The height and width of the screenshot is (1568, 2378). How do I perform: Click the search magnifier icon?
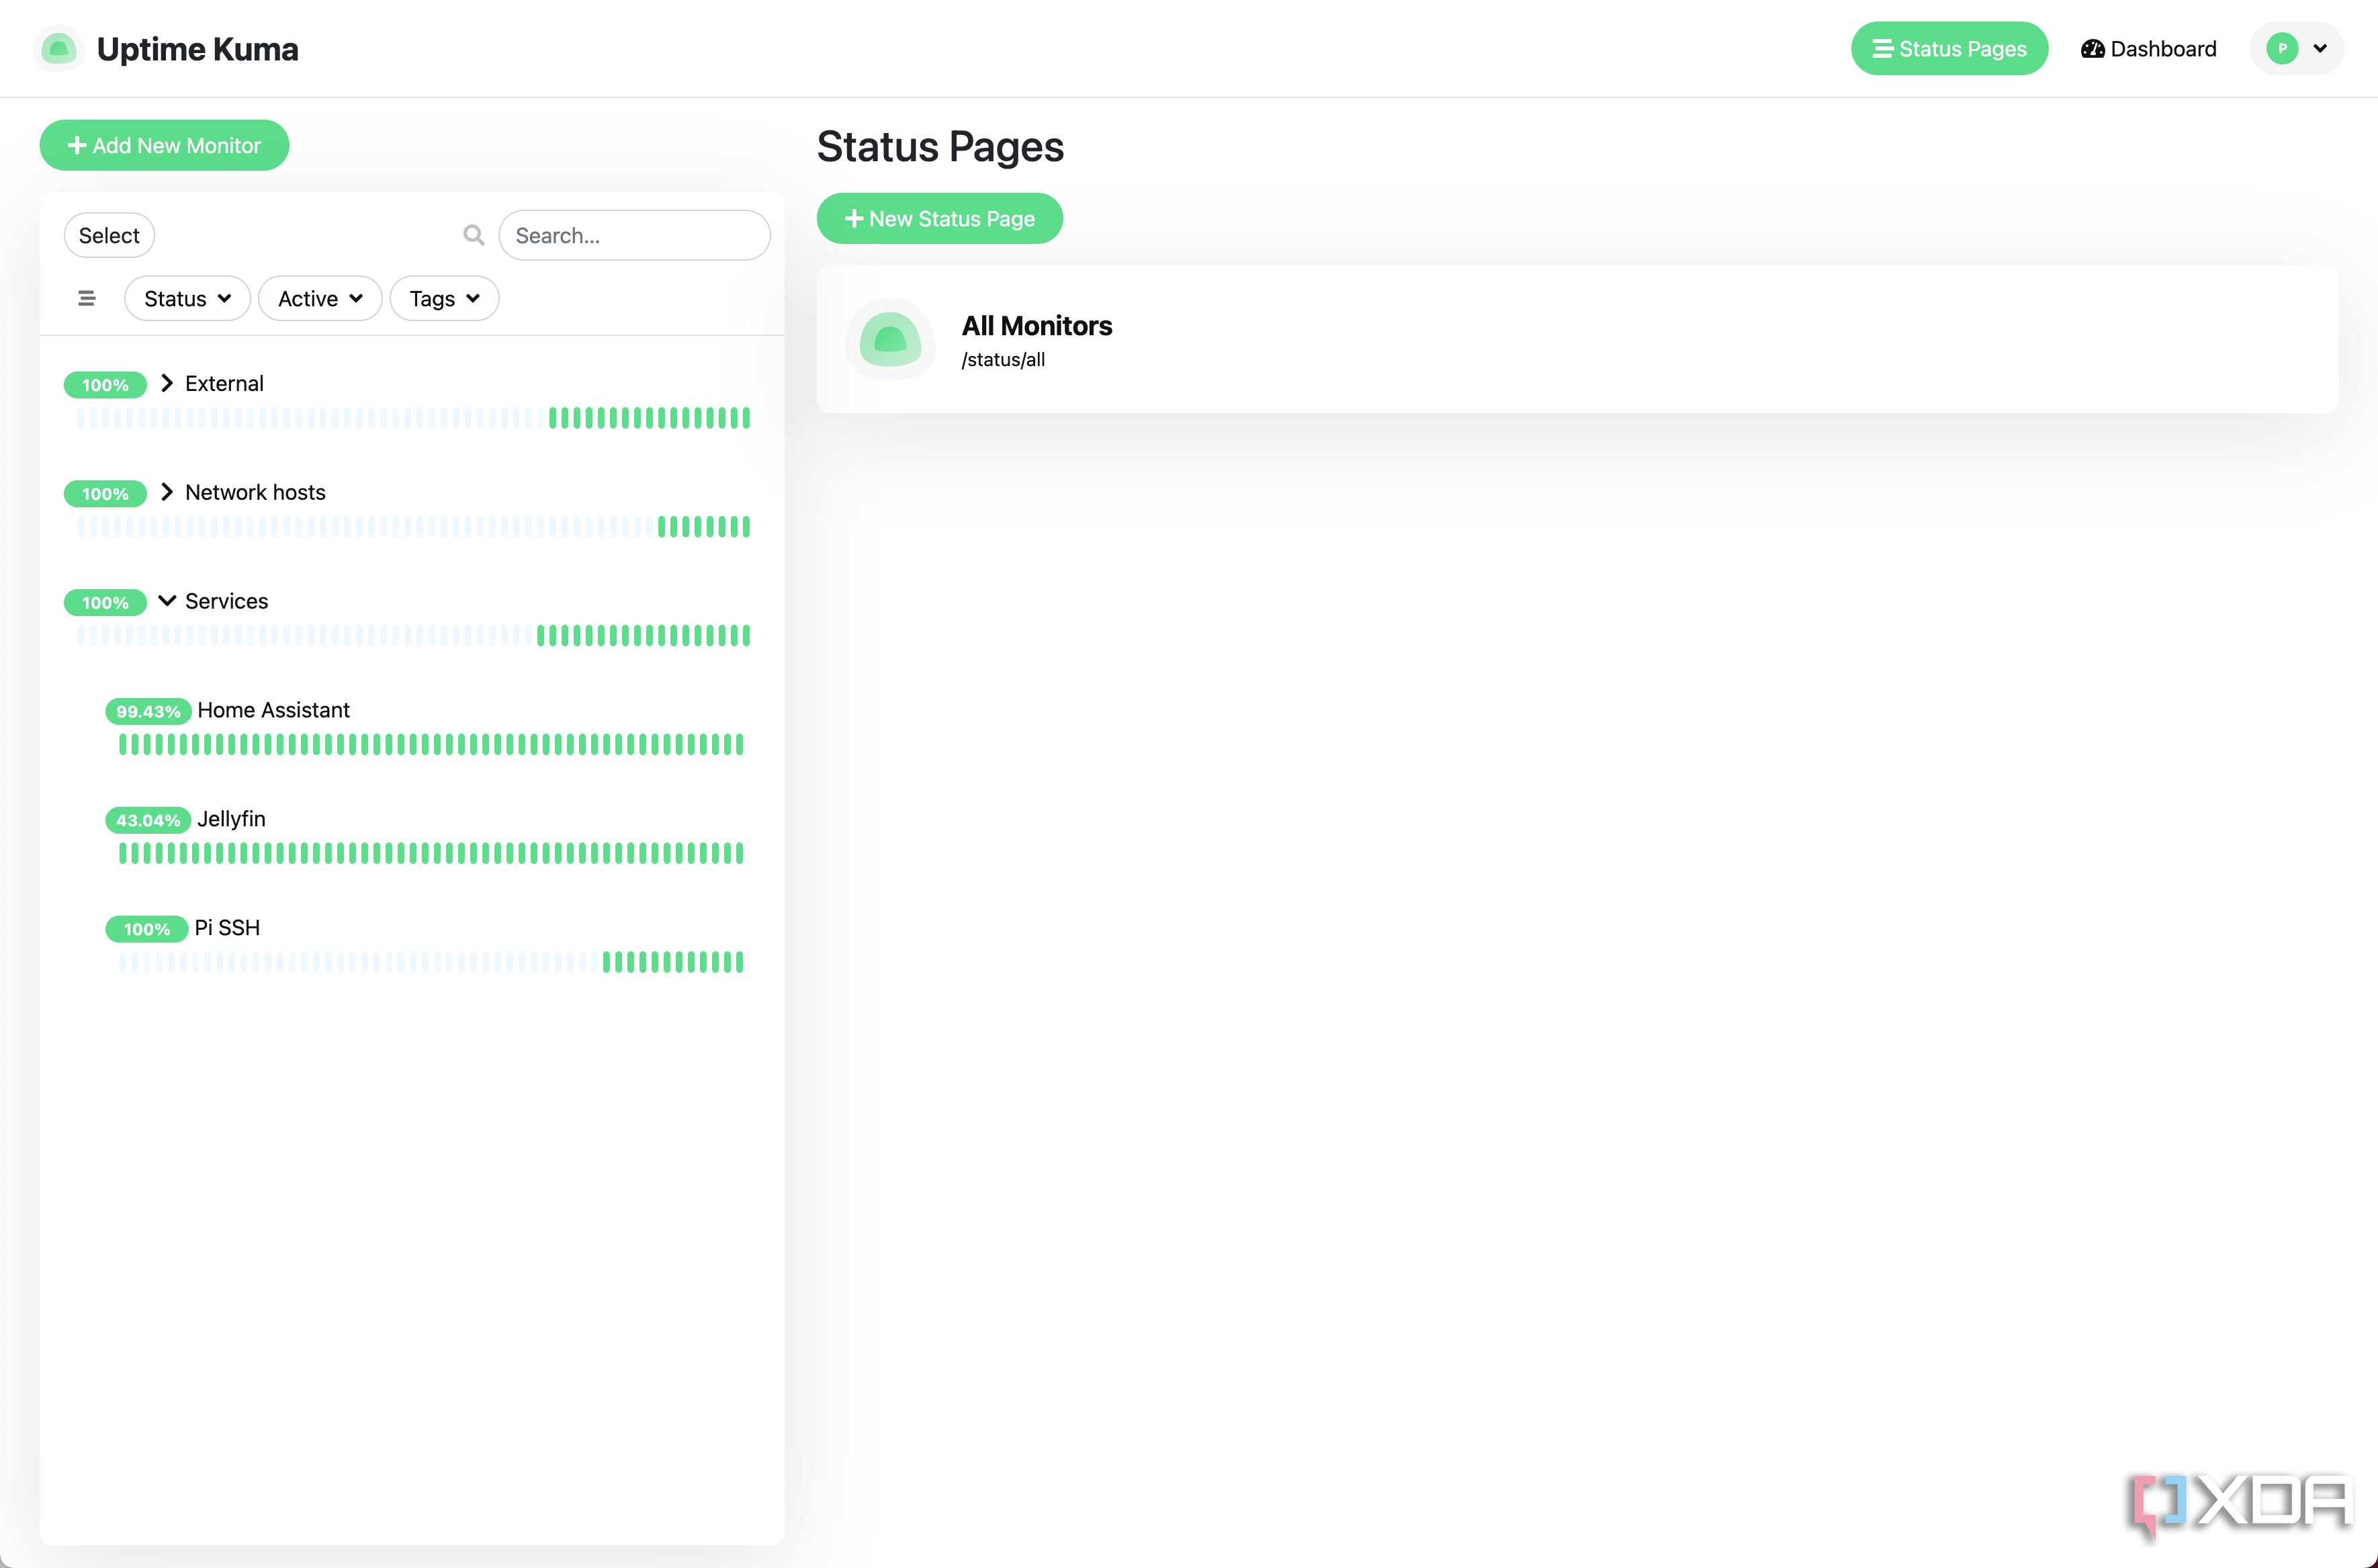coord(474,235)
